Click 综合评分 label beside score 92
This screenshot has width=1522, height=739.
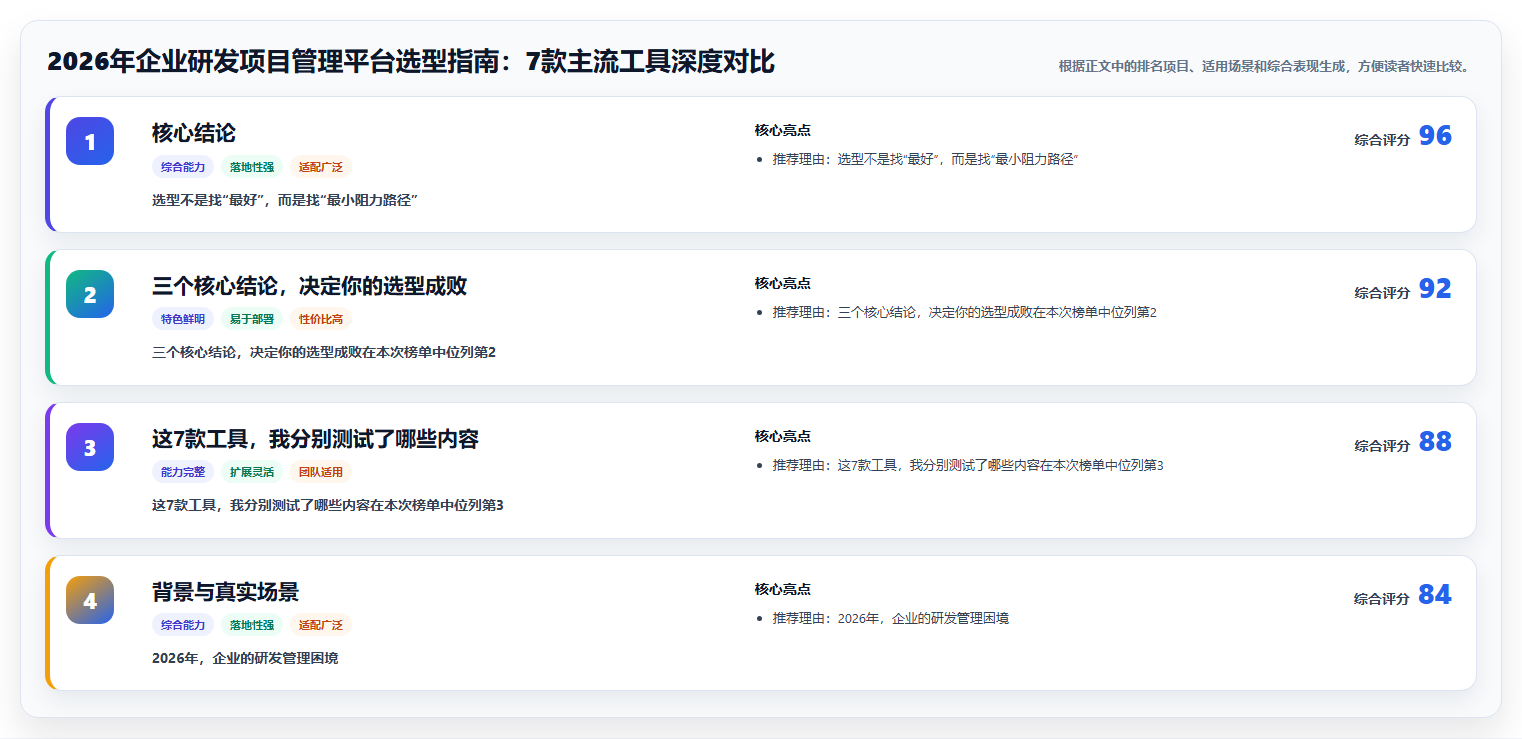coord(1382,293)
